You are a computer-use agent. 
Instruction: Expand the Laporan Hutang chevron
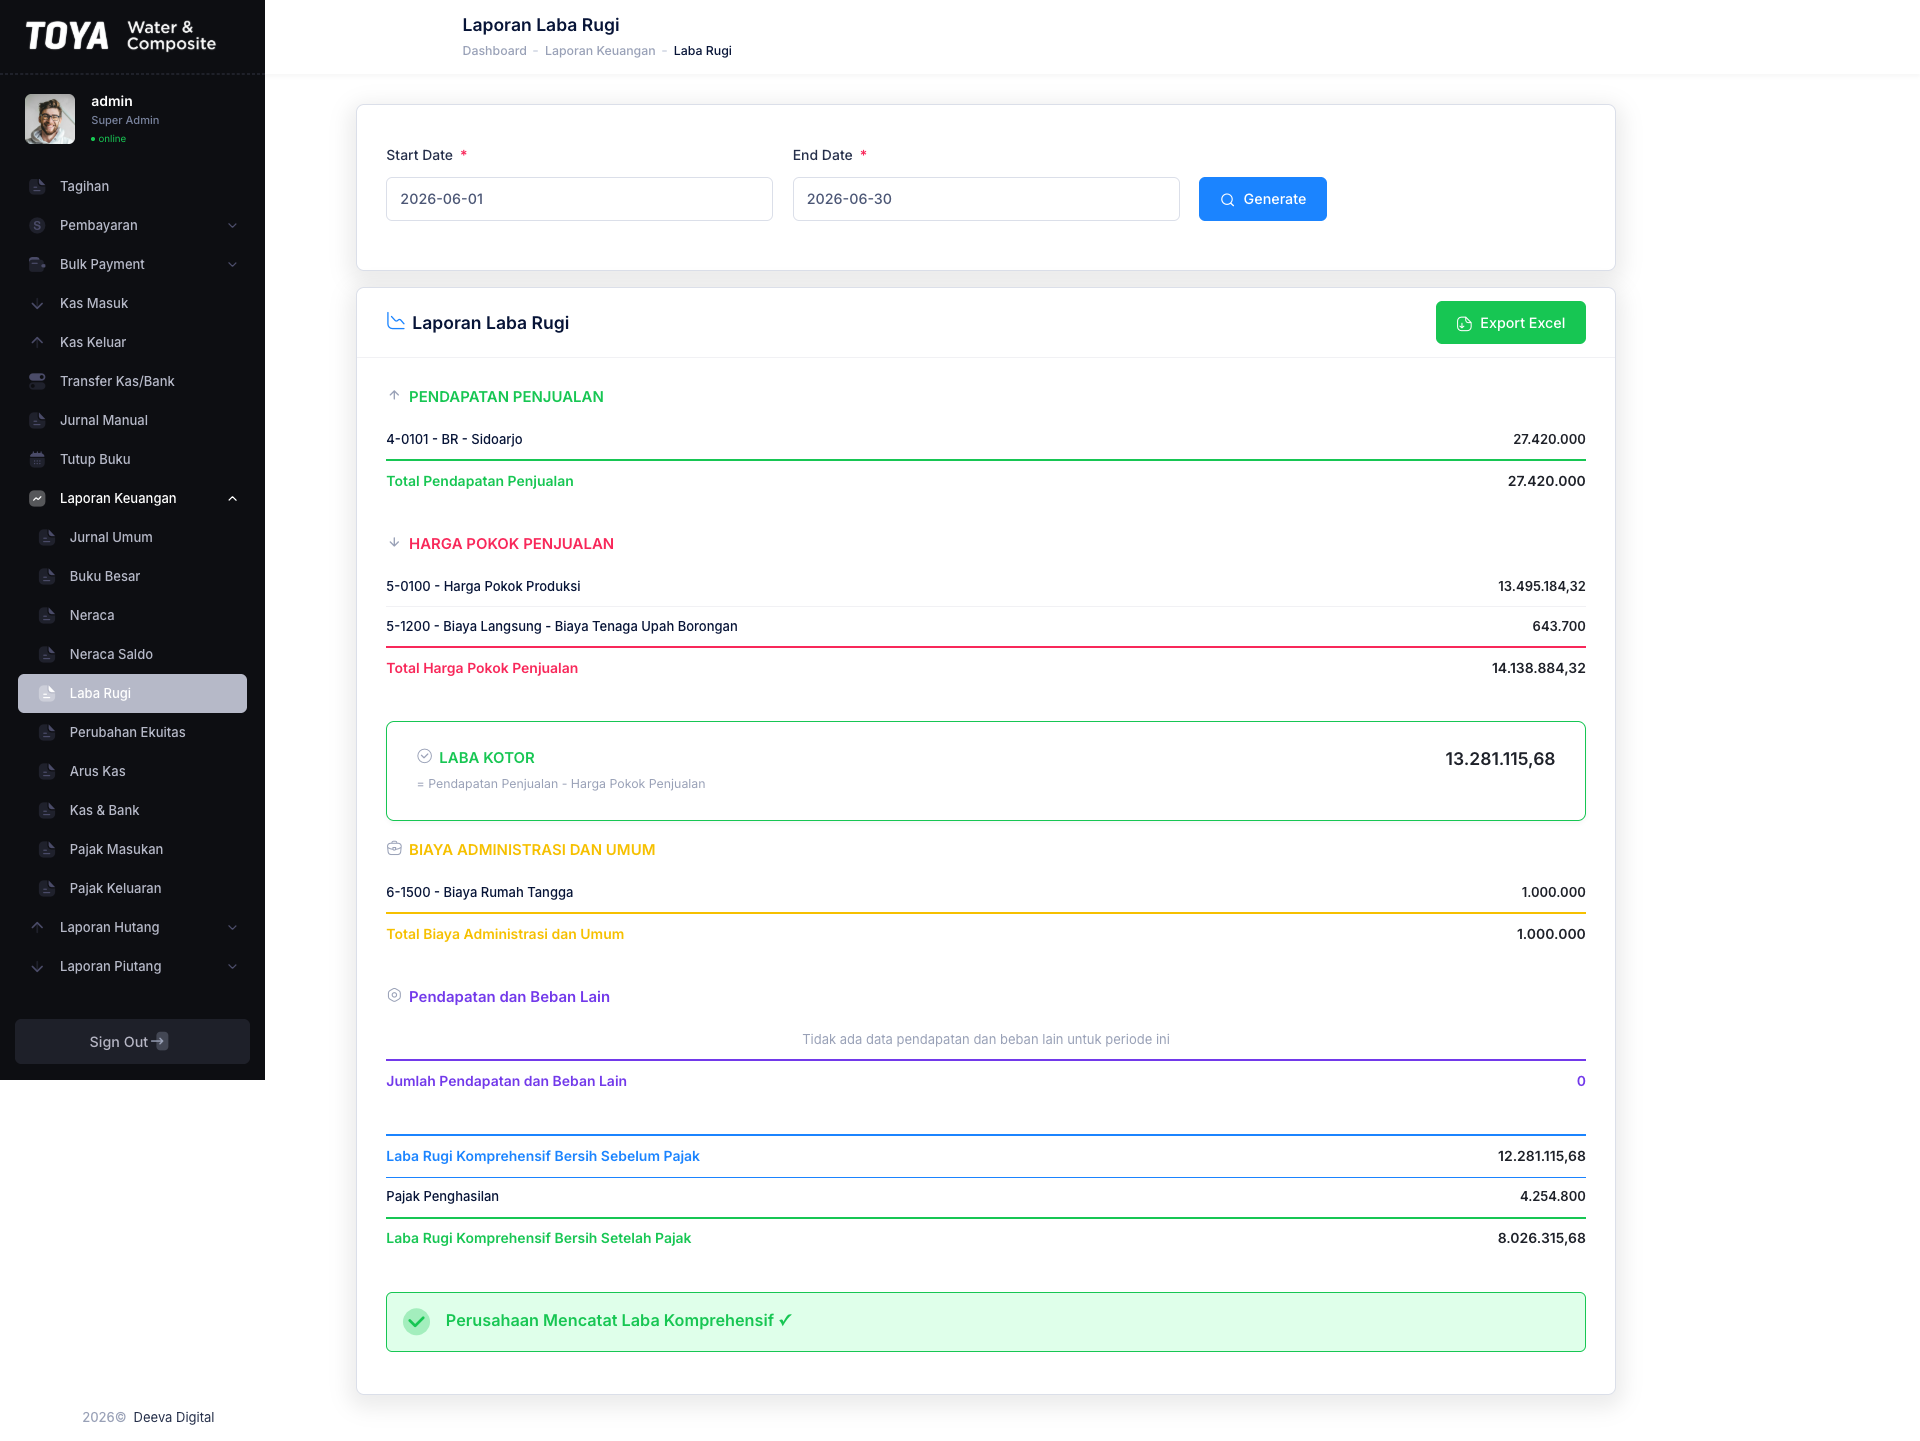233,927
